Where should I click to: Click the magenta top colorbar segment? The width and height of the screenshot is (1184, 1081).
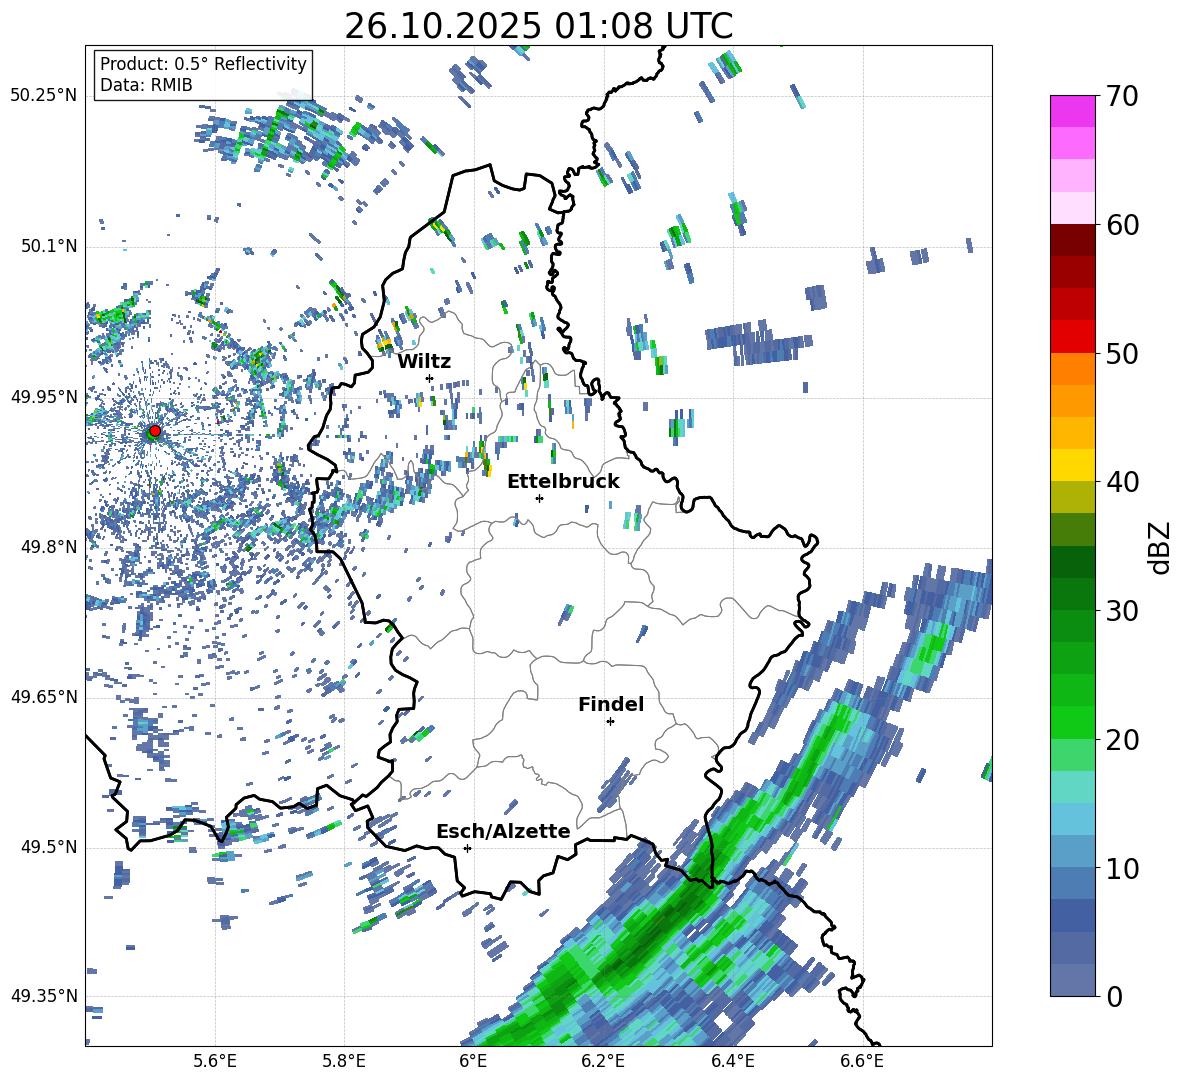point(1072,112)
